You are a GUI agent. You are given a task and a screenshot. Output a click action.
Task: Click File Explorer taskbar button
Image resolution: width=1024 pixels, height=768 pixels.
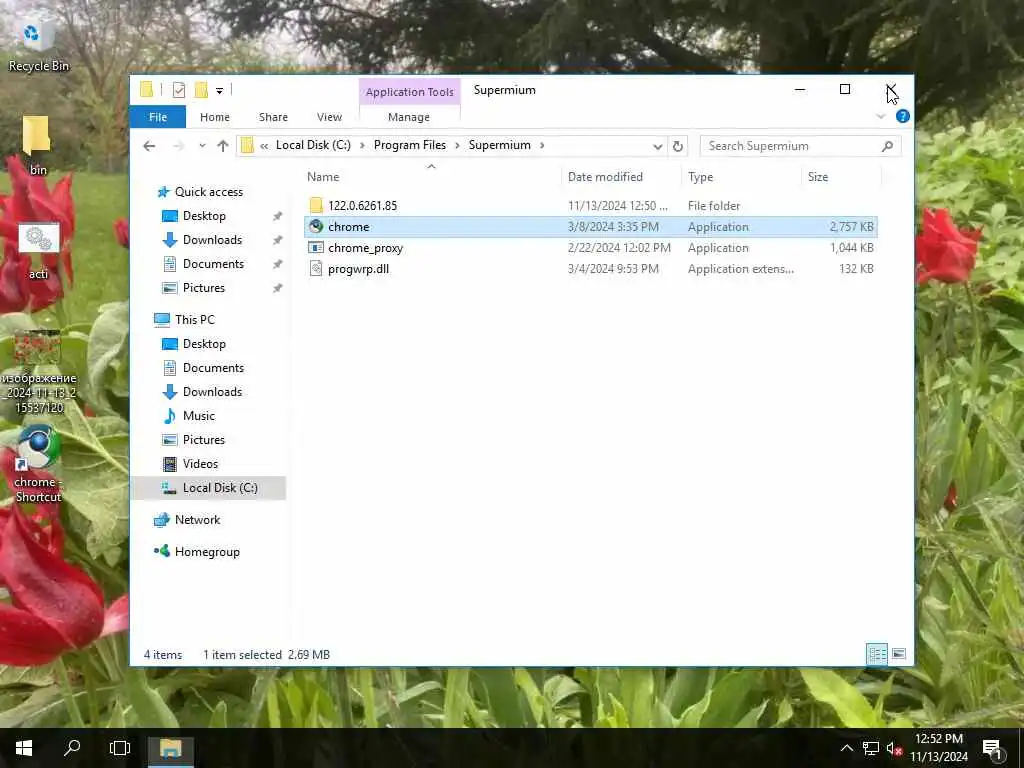[170, 748]
